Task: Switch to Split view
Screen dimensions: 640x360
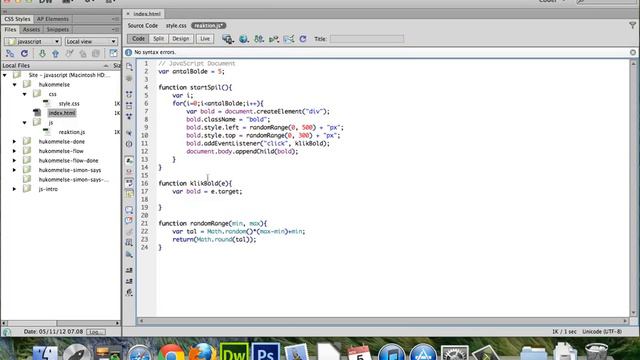Action: click(158, 39)
